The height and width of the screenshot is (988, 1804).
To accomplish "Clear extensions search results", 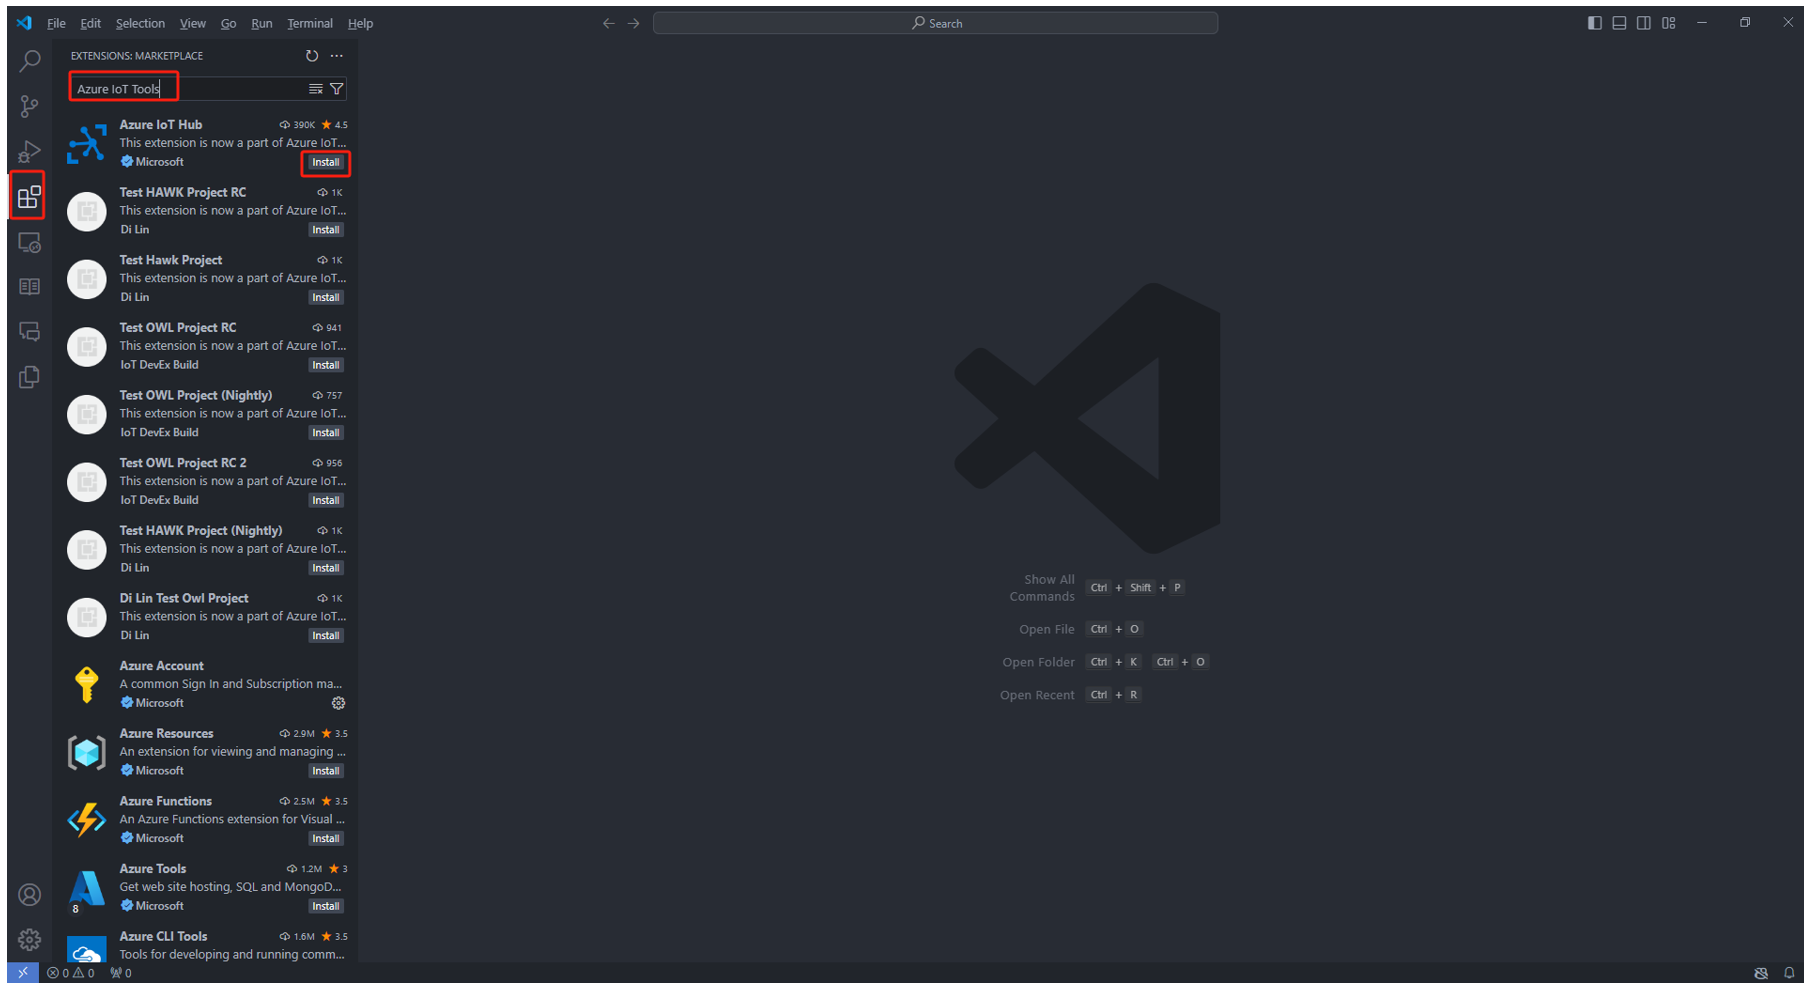I will tap(316, 89).
